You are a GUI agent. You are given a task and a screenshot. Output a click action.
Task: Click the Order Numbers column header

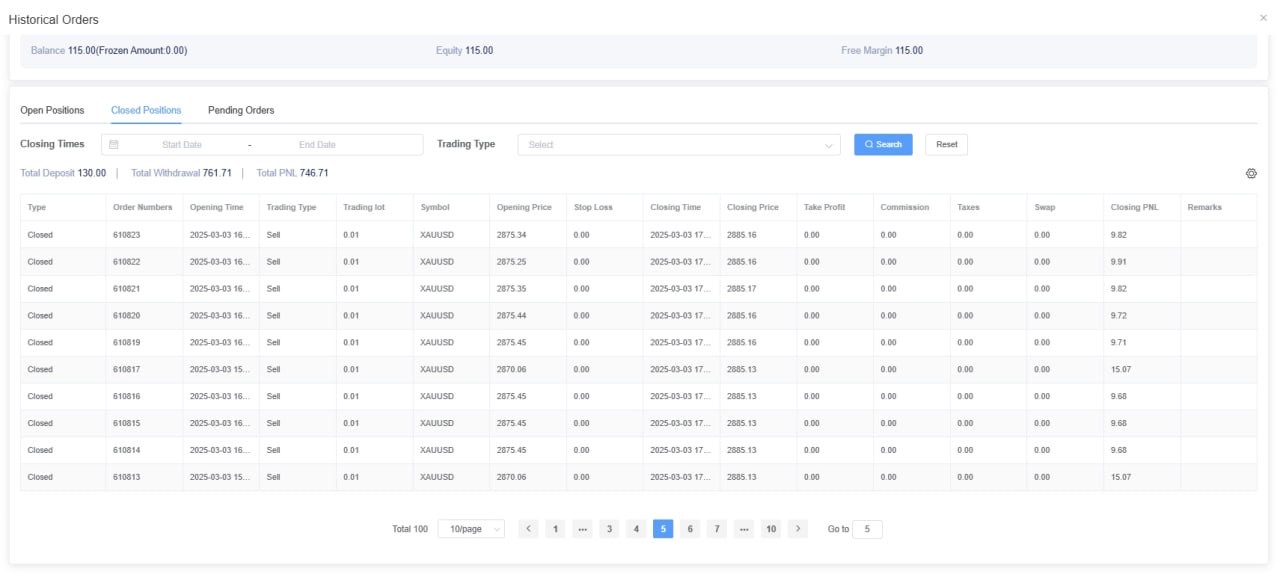coord(144,208)
